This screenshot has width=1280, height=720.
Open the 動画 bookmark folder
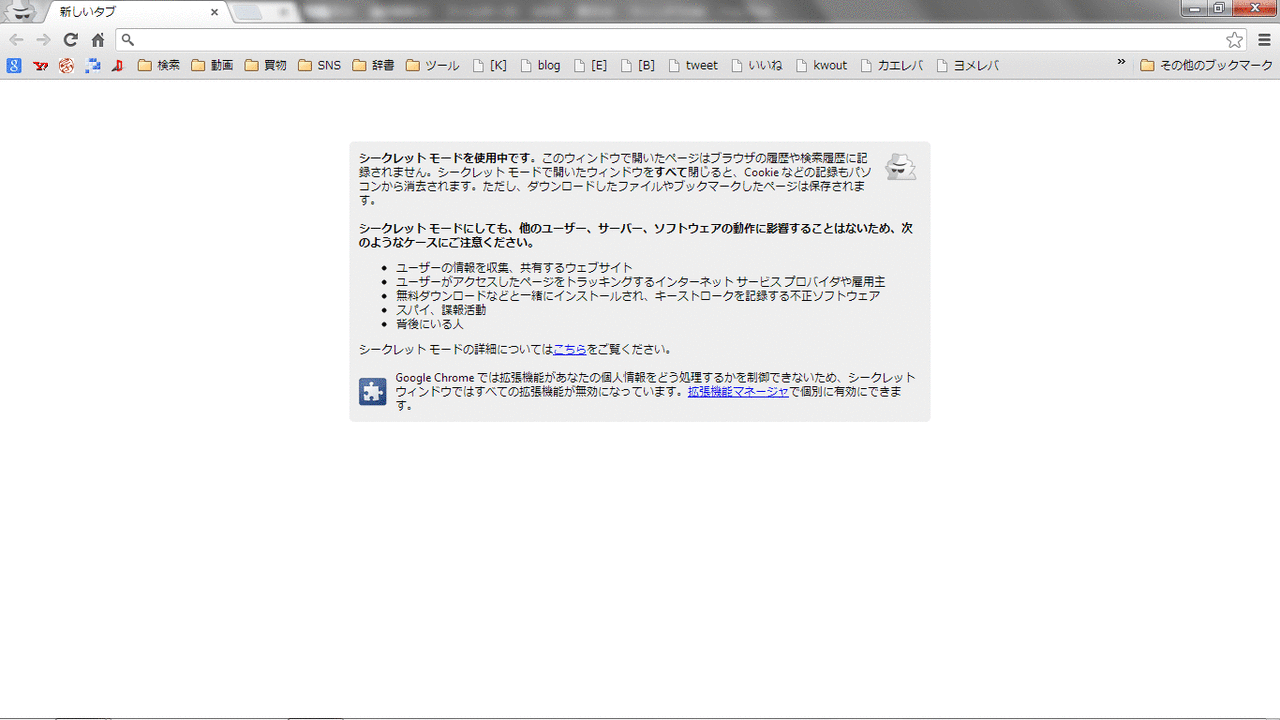click(212, 66)
